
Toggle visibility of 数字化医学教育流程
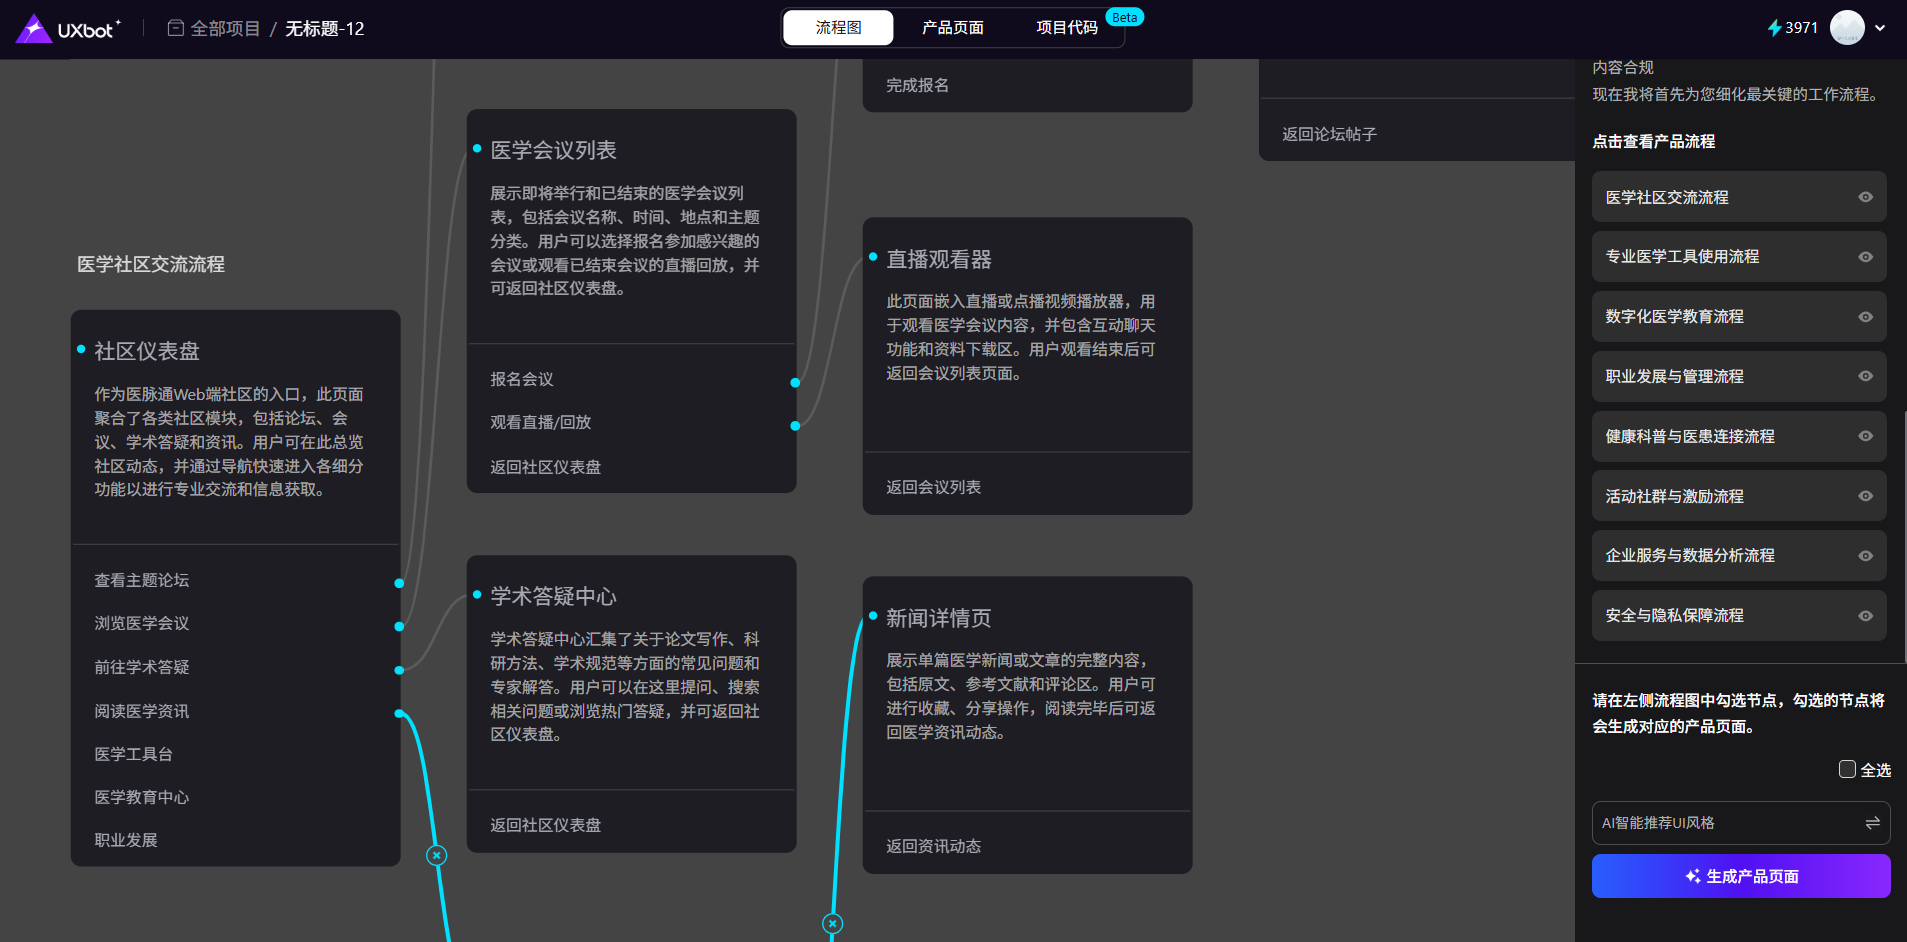[1865, 317]
